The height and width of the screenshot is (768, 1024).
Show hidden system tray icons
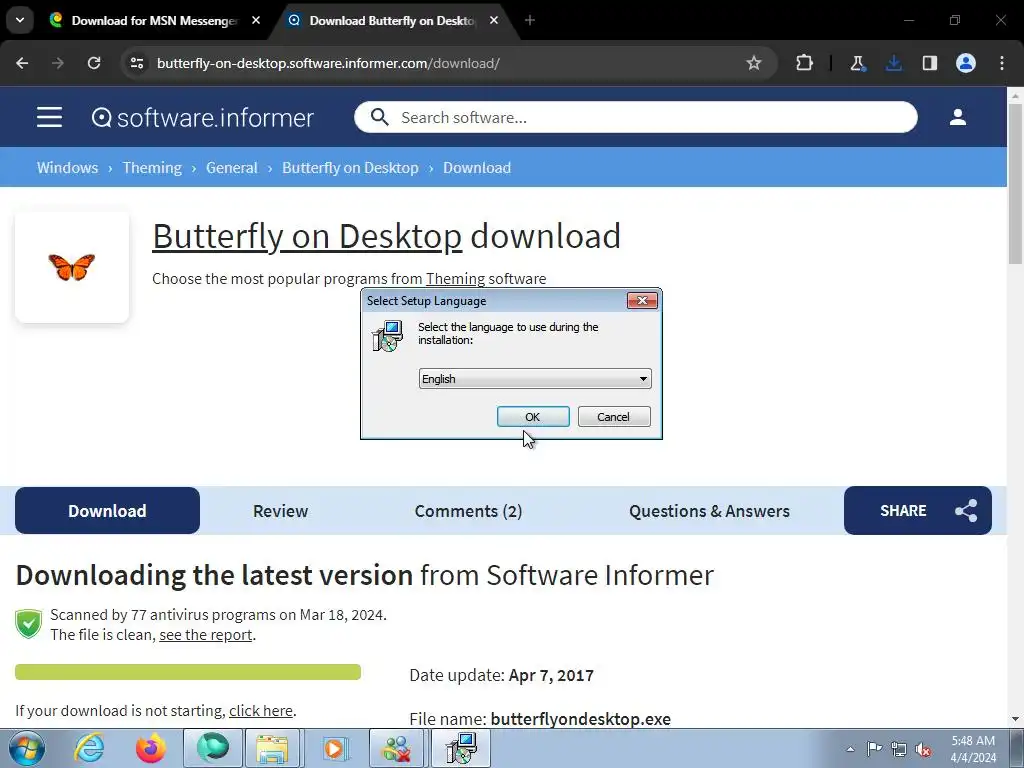point(850,749)
